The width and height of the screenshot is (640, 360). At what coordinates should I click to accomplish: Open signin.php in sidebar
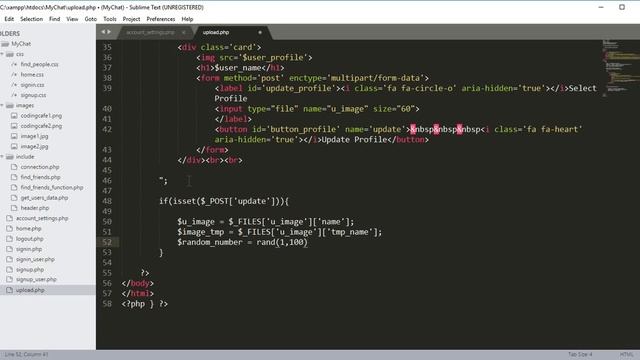(29, 249)
